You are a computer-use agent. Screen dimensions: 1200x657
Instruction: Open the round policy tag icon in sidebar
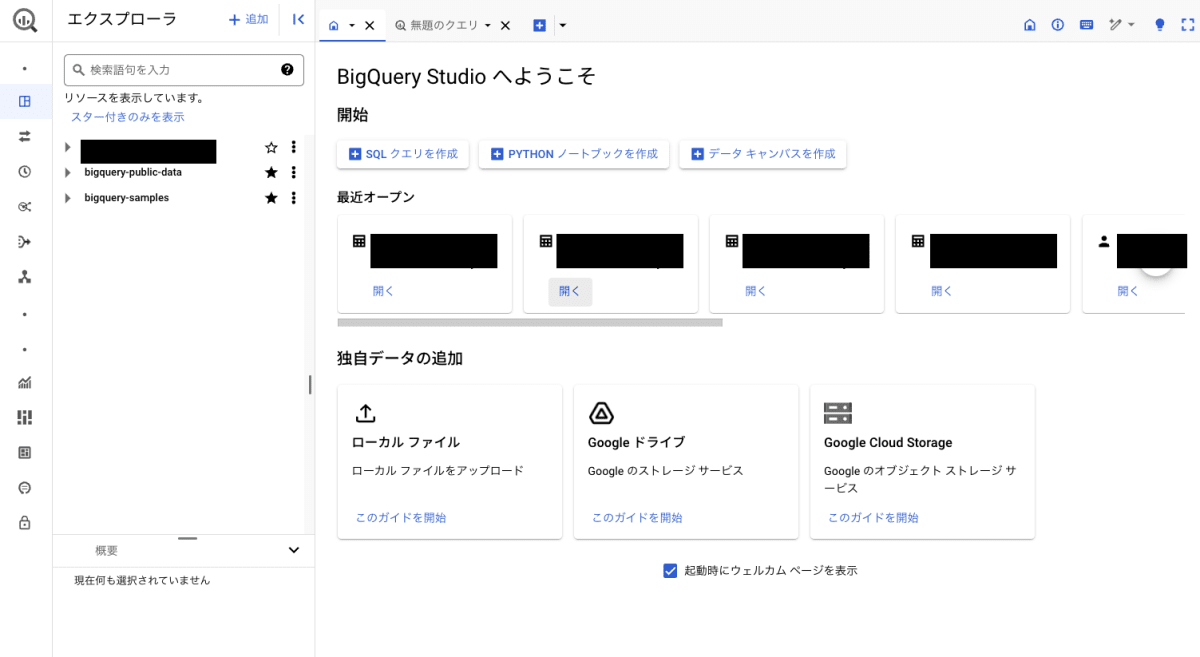pyautogui.click(x=25, y=487)
